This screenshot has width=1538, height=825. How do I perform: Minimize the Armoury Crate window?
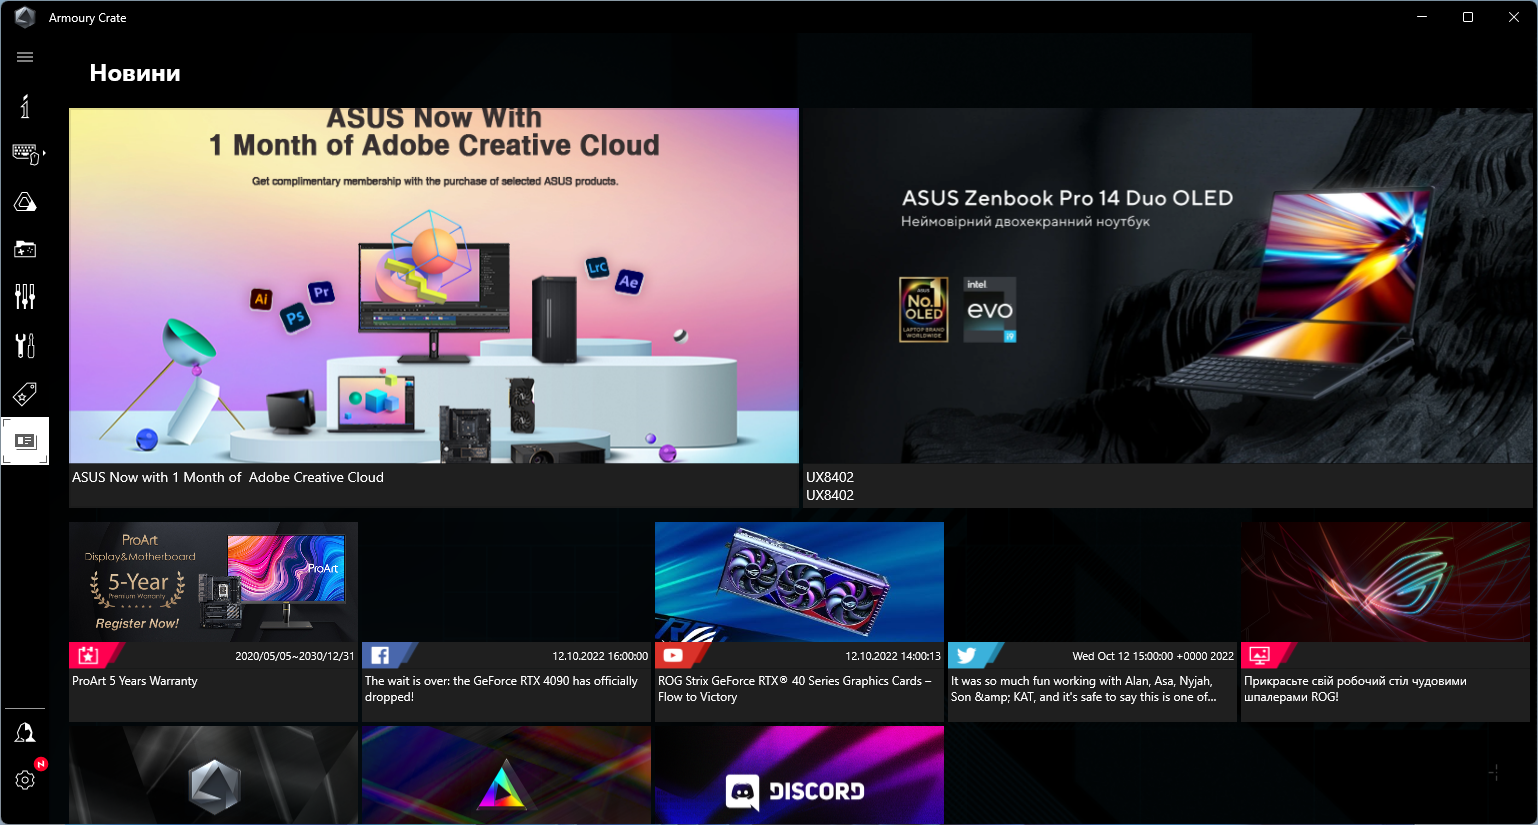click(1422, 17)
